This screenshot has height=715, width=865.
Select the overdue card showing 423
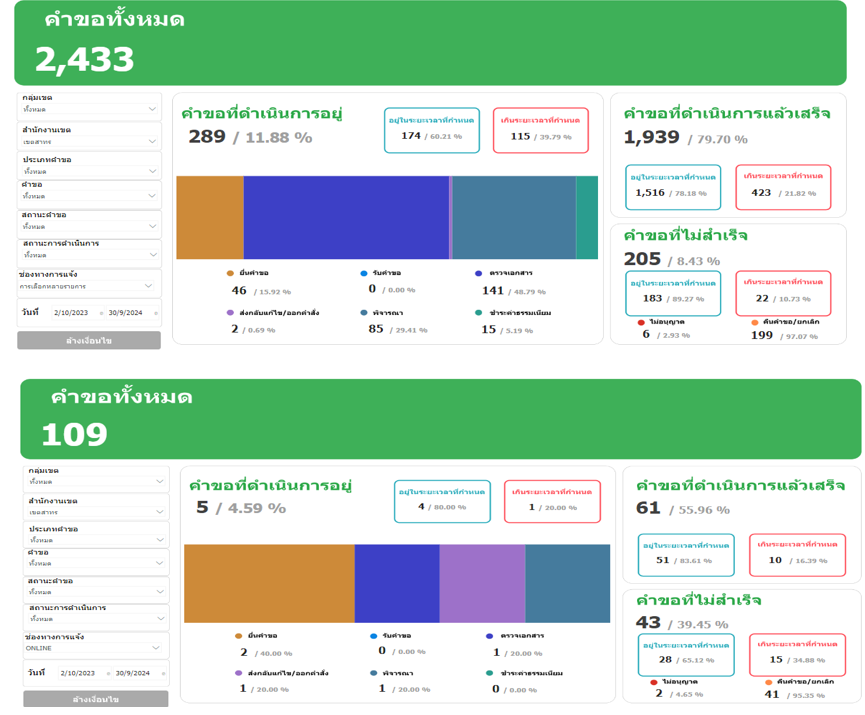pyautogui.click(x=784, y=187)
